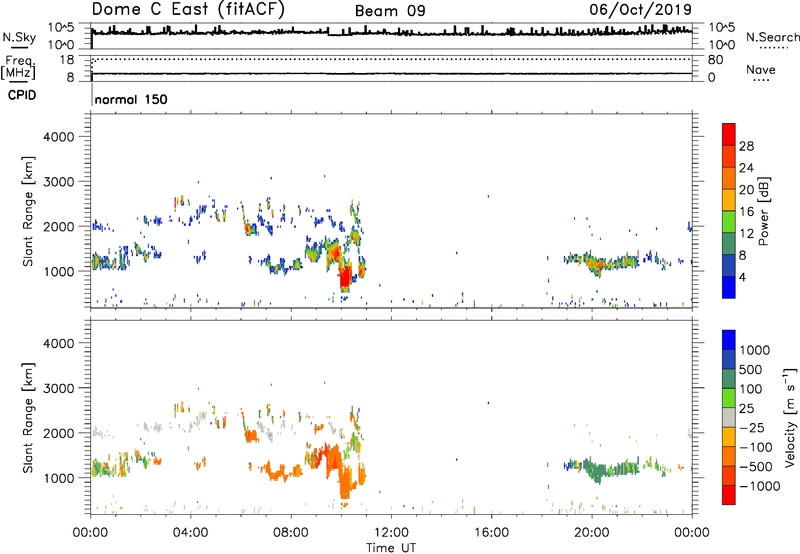Image resolution: width=800 pixels, height=554 pixels.
Task: Click the strong red echo in the power panel near 10:00
Action: 345,279
